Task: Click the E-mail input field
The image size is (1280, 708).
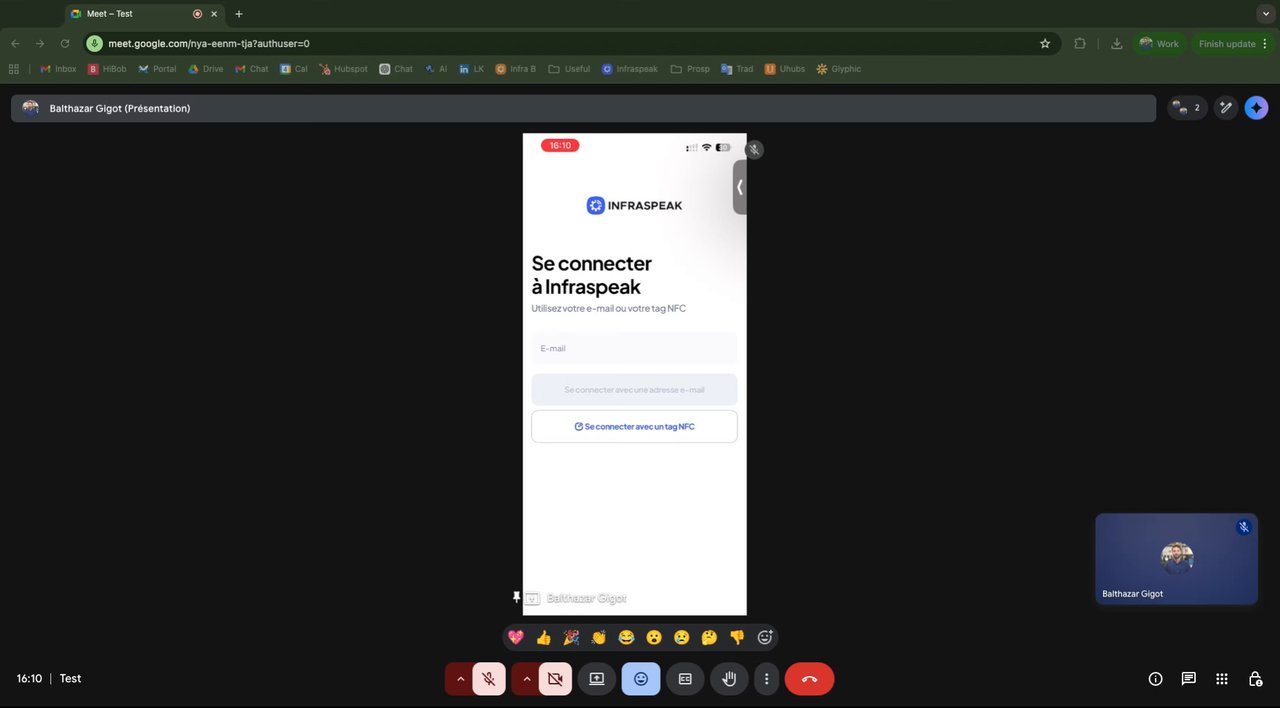Action: click(x=634, y=348)
